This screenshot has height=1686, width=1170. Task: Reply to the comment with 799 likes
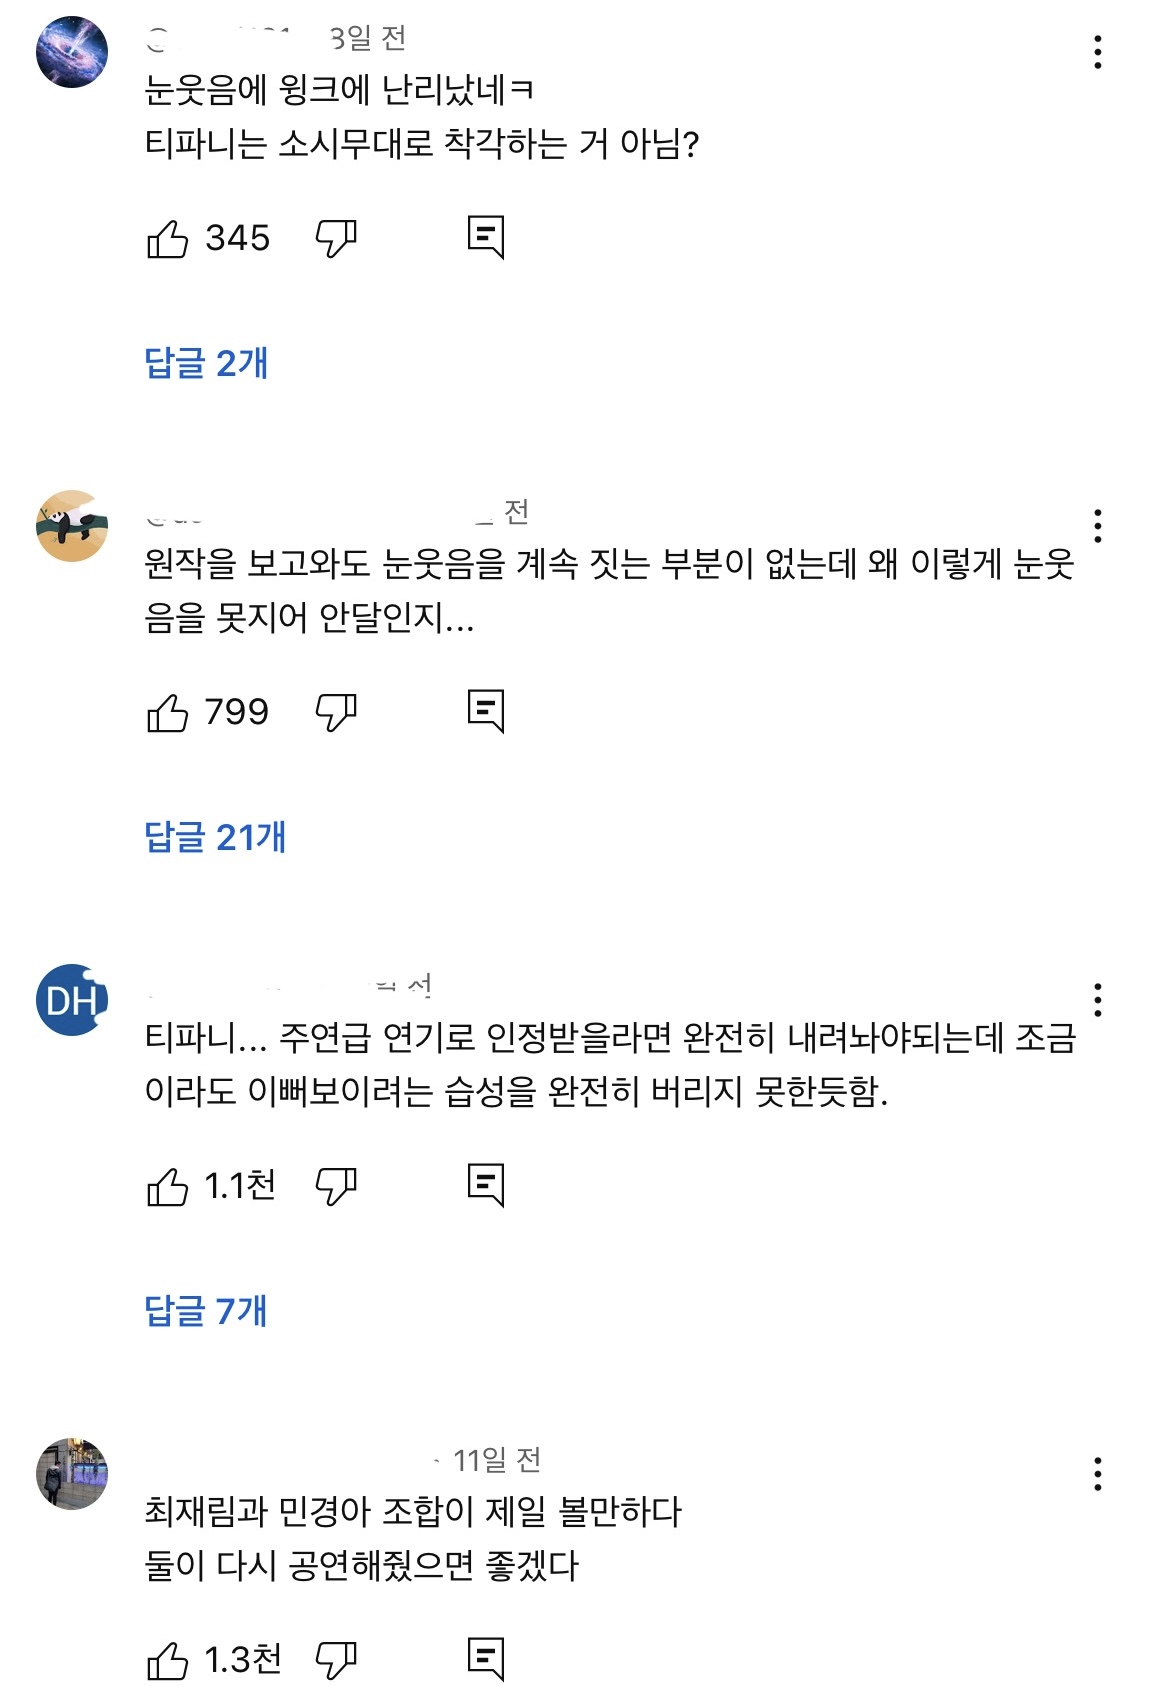click(486, 712)
